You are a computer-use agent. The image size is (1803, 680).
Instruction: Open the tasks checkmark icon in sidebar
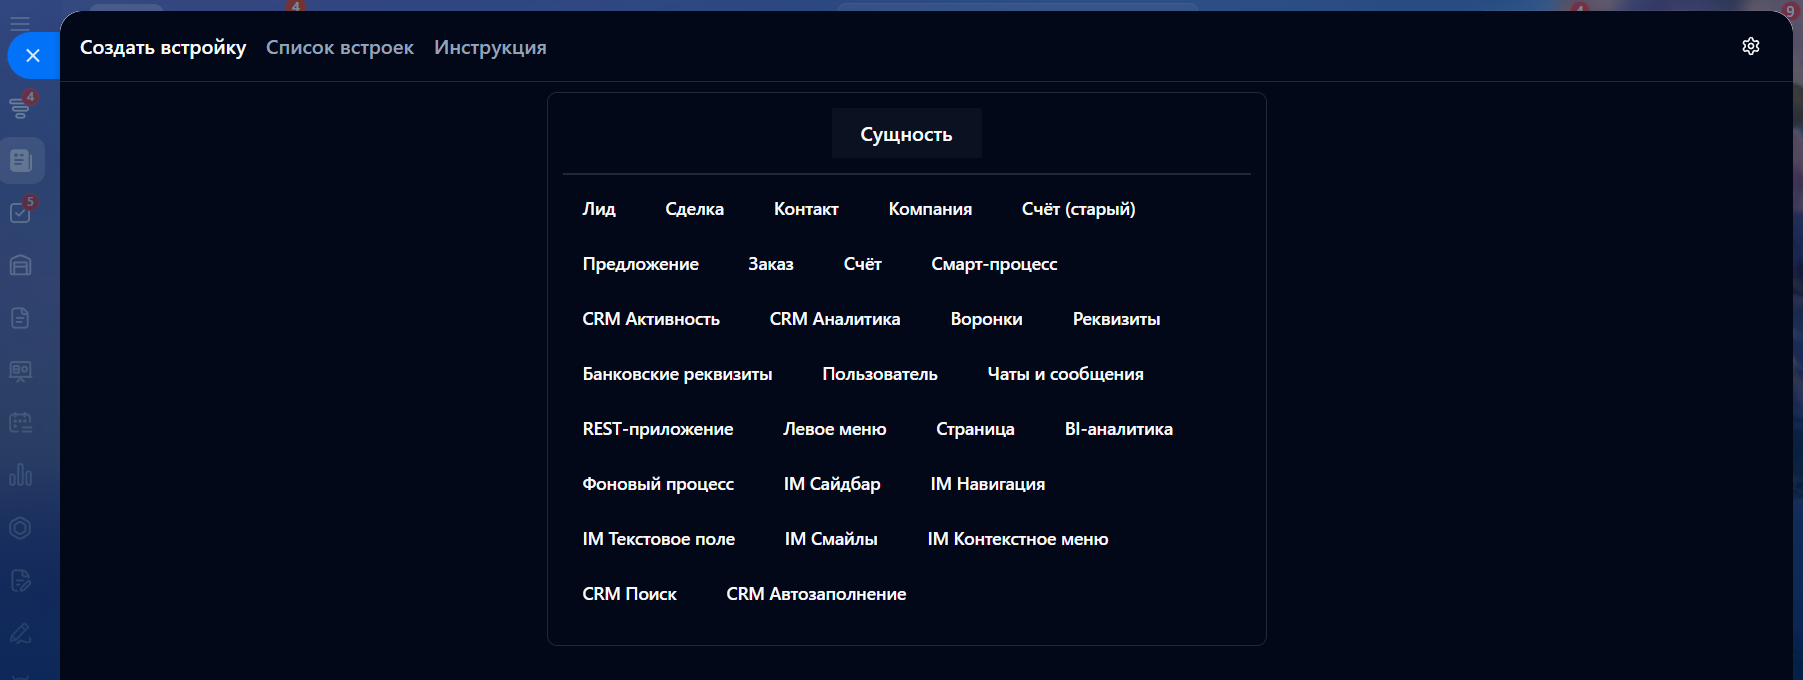[x=20, y=213]
